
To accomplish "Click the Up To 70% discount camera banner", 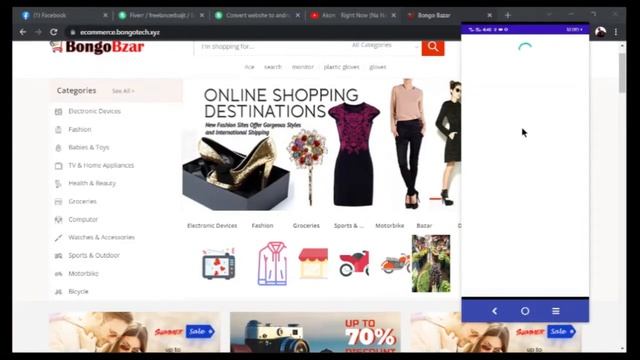I will (315, 332).
